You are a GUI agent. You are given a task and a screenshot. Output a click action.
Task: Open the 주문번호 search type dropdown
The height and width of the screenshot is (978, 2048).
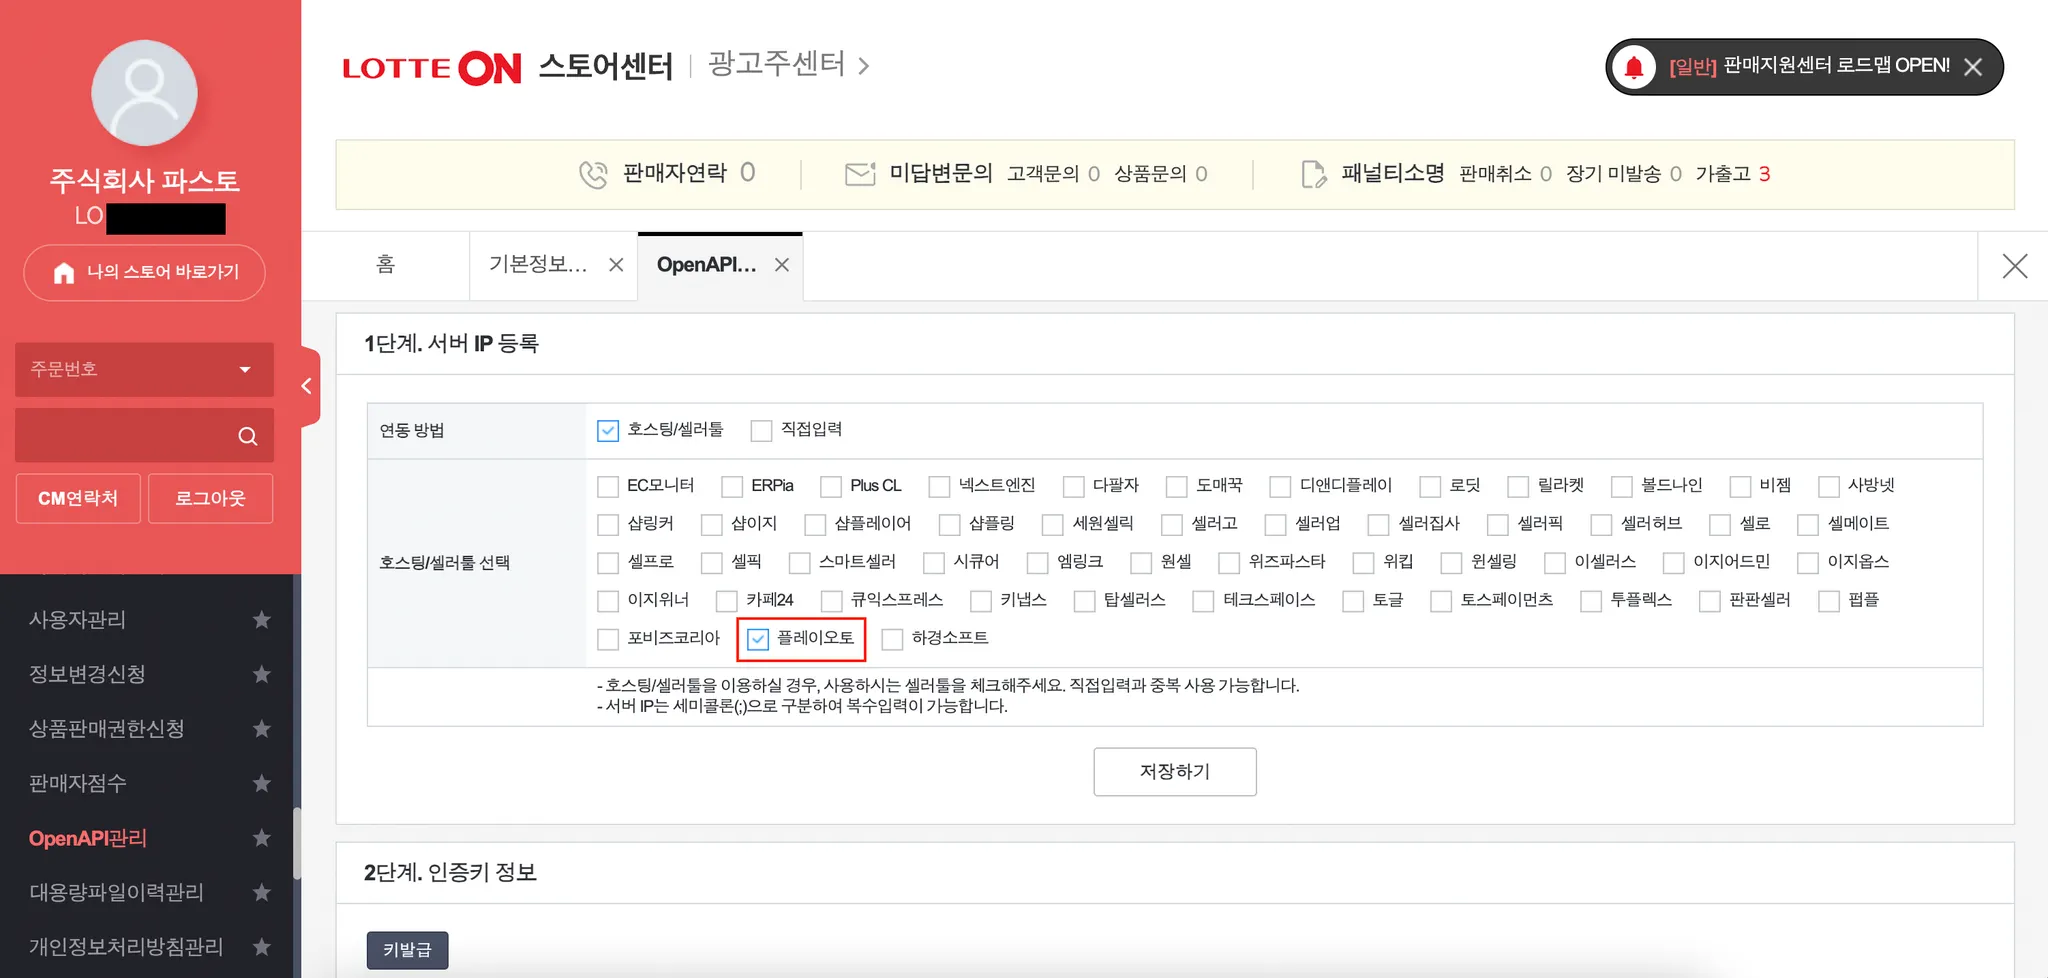[x=144, y=370]
